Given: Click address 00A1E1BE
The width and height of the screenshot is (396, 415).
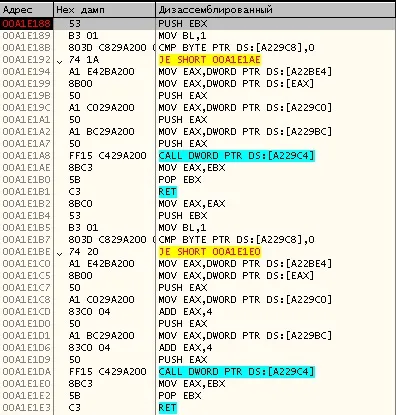Looking at the screenshot, I should pyautogui.click(x=26, y=252).
